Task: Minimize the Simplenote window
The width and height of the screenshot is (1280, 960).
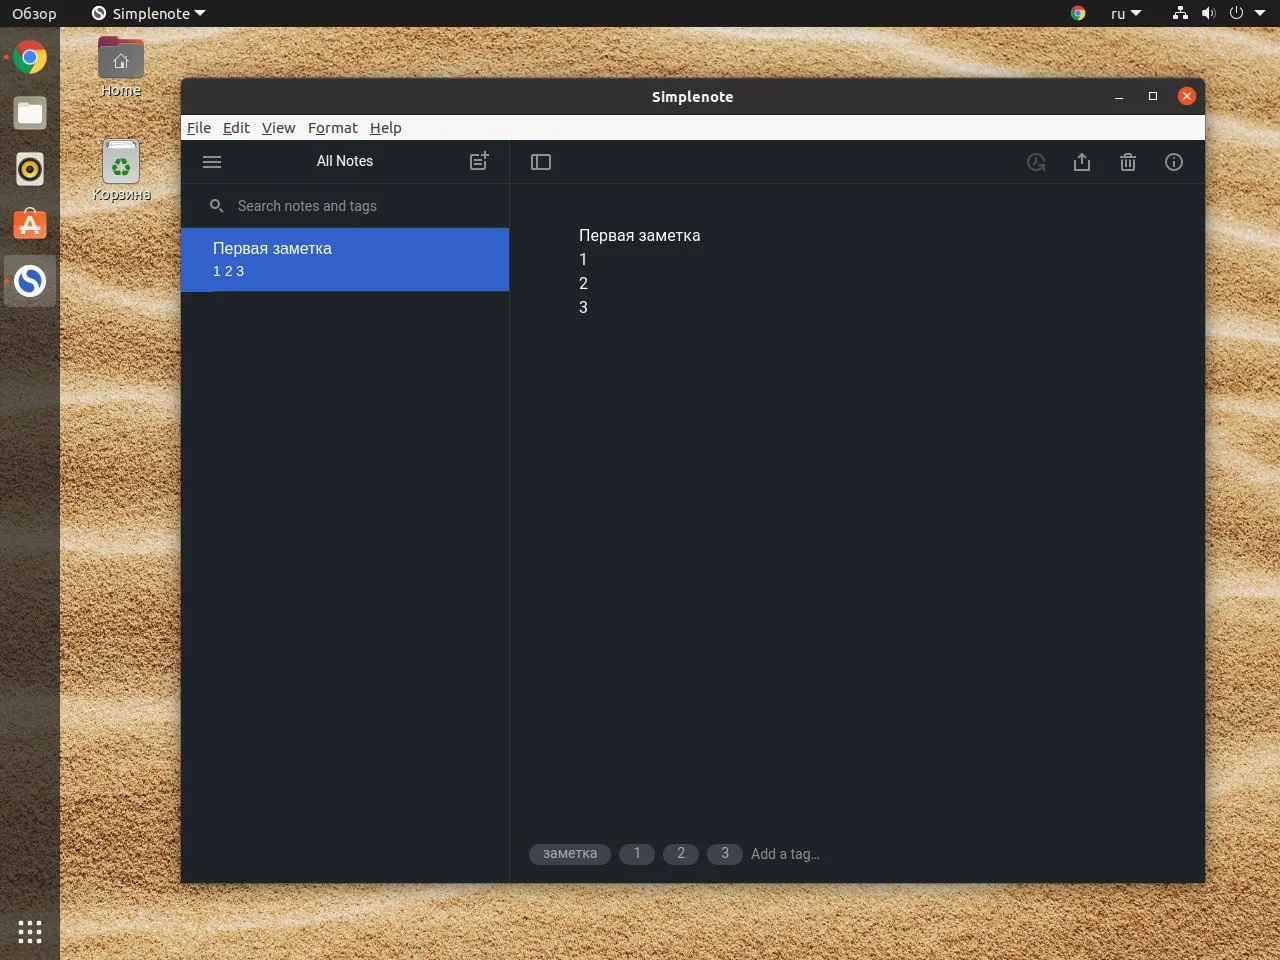Action: click(1119, 97)
